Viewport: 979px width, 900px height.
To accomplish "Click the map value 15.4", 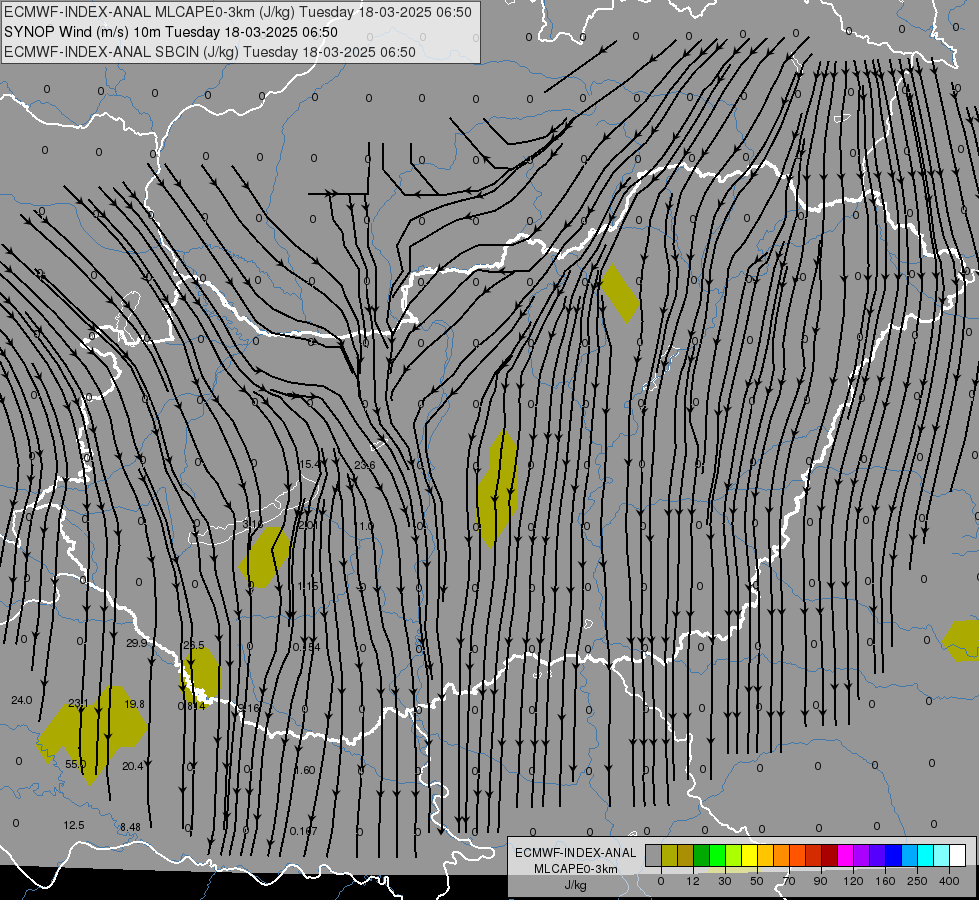I will coord(309,464).
